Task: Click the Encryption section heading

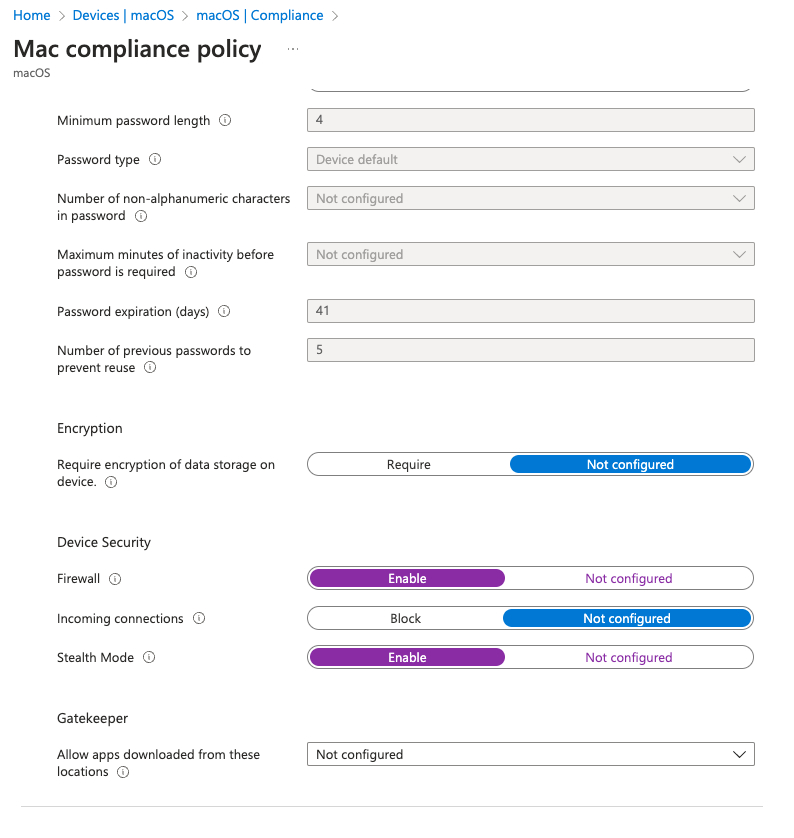Action: click(x=90, y=429)
